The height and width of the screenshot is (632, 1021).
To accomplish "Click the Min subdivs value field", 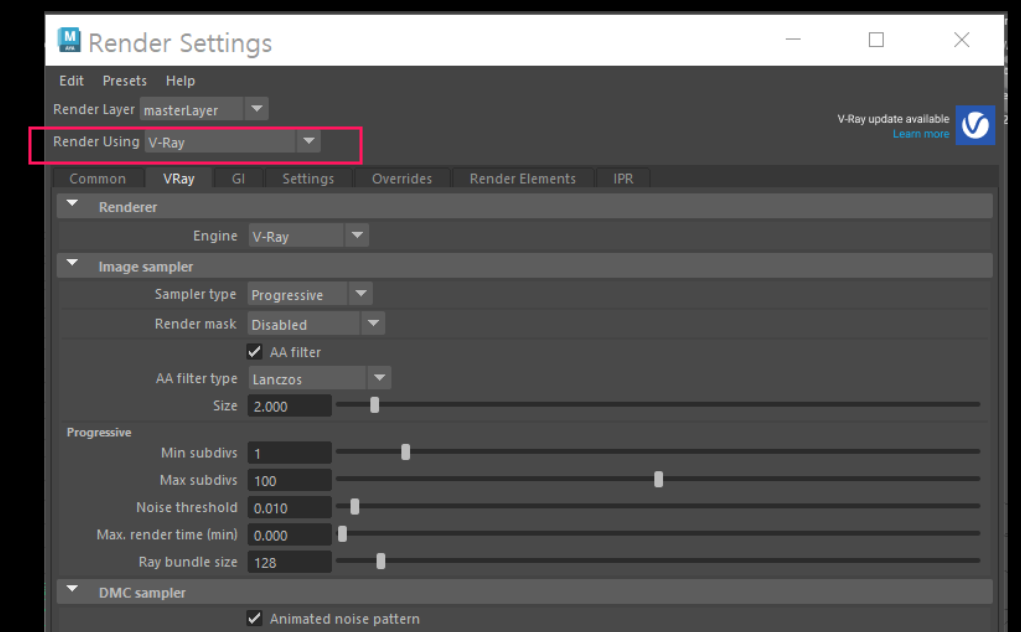I will (x=290, y=453).
